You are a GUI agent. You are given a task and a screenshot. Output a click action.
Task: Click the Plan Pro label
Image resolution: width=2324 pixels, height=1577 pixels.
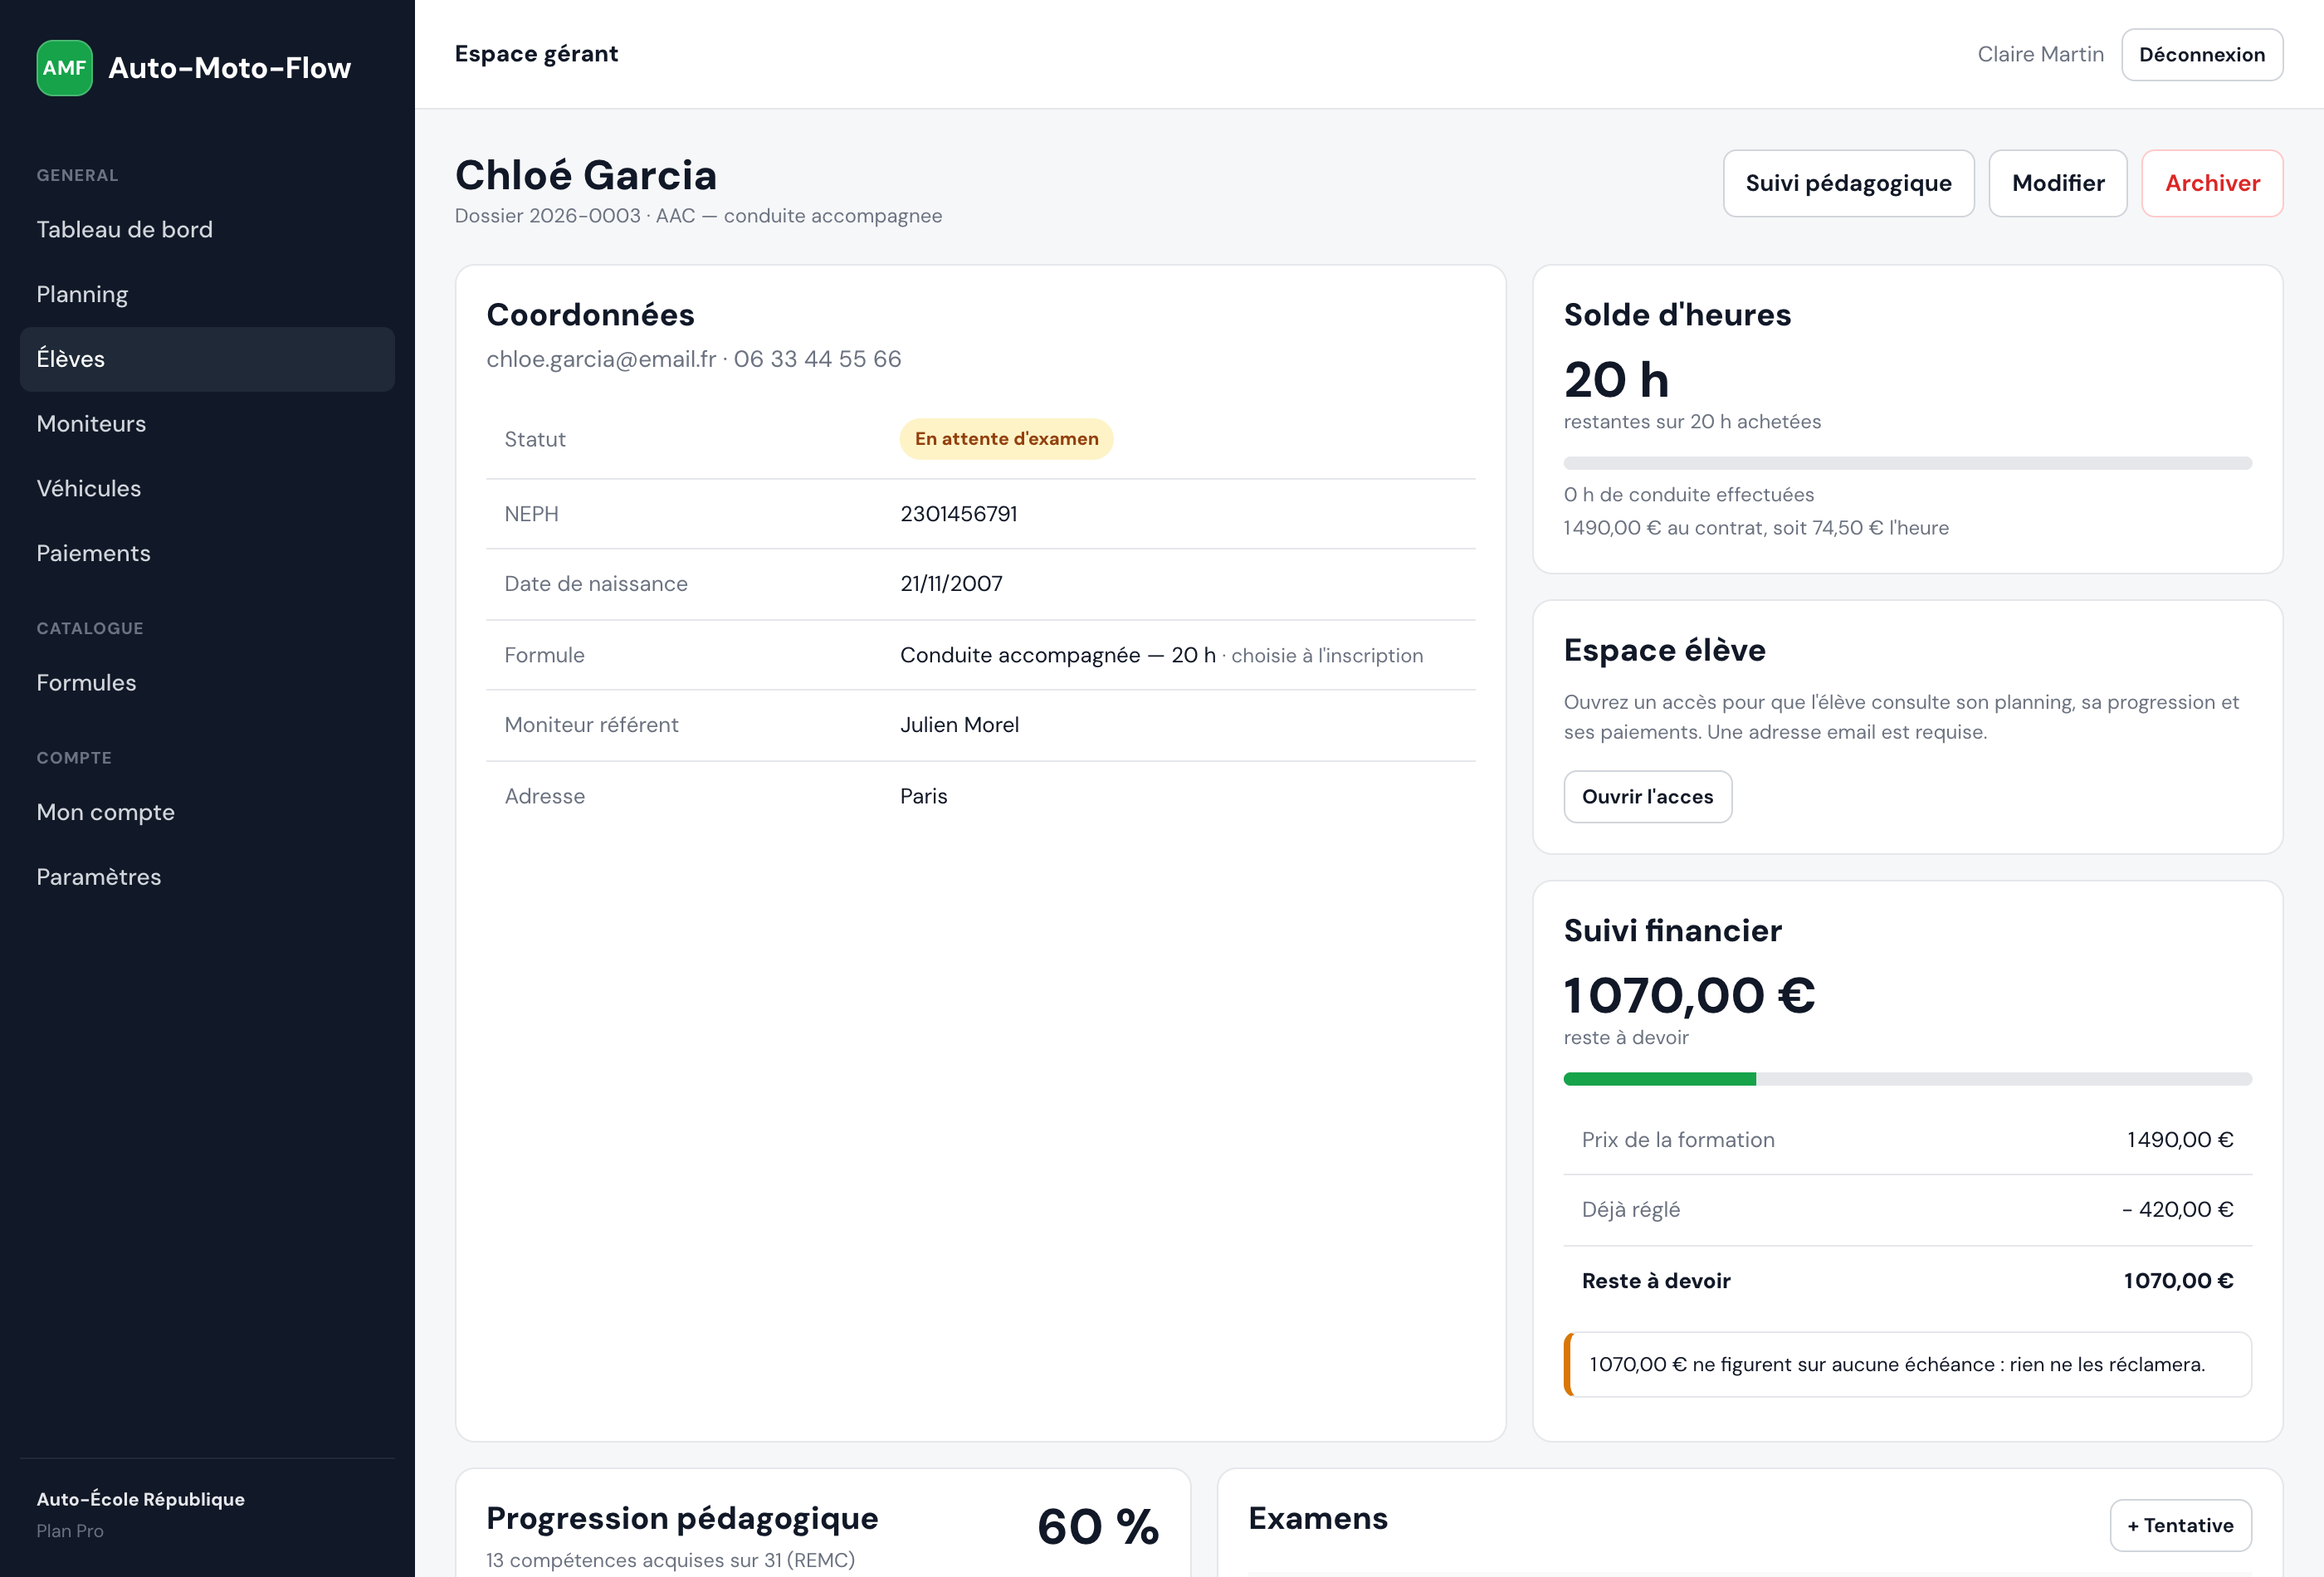pyautogui.click(x=70, y=1531)
